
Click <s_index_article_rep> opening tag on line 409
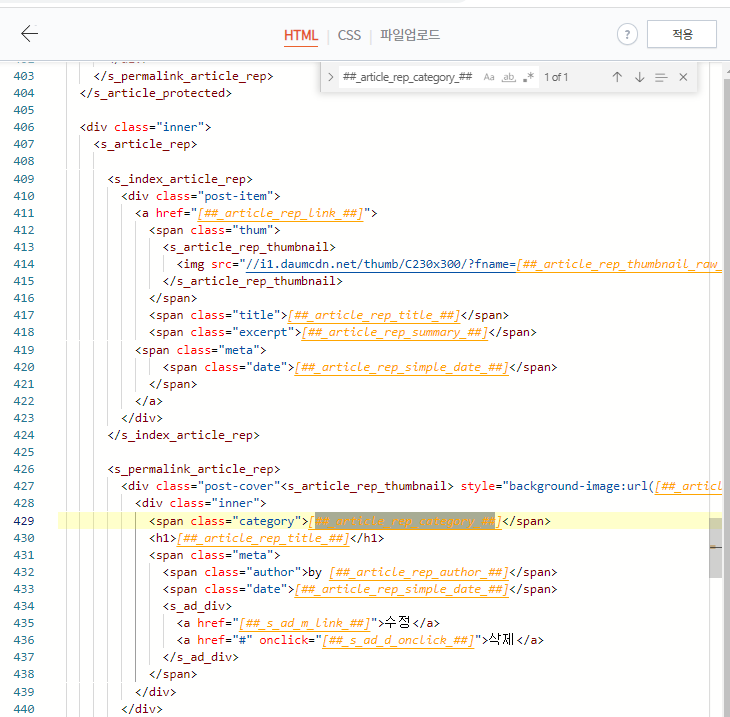click(180, 179)
